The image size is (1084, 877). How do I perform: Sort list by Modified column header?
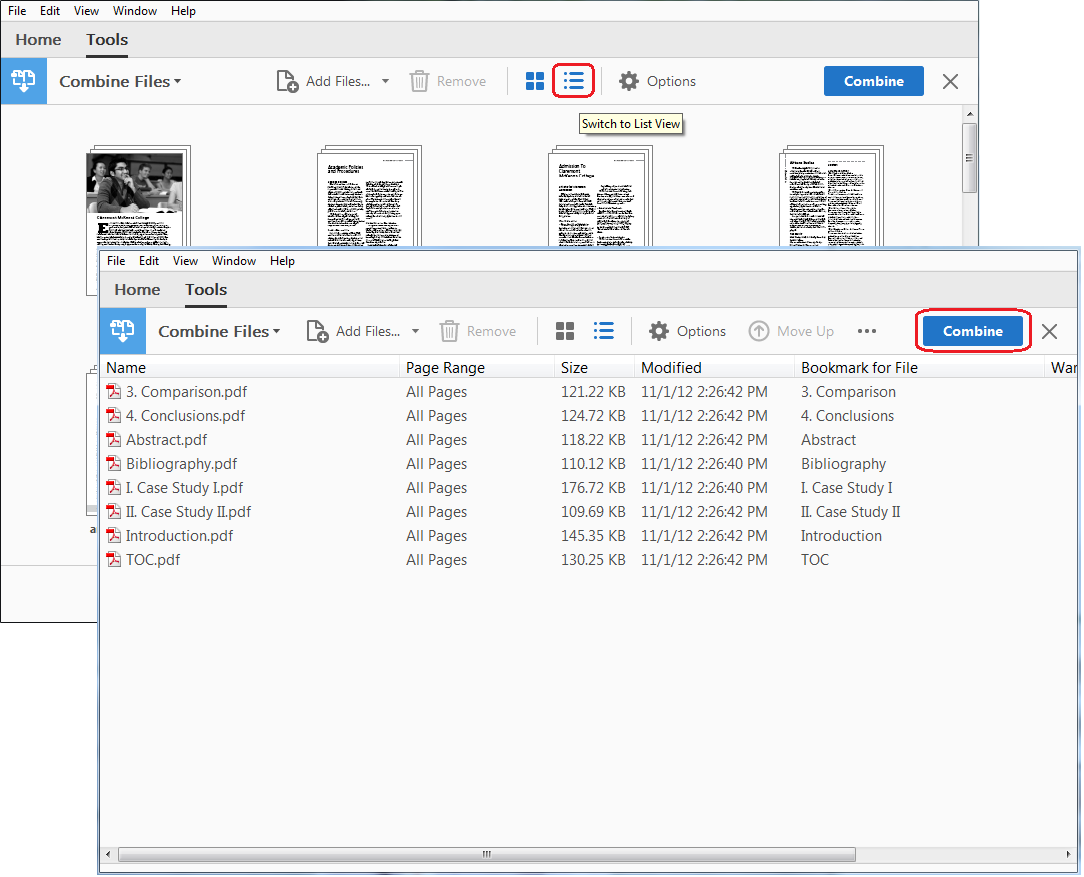[714, 368]
